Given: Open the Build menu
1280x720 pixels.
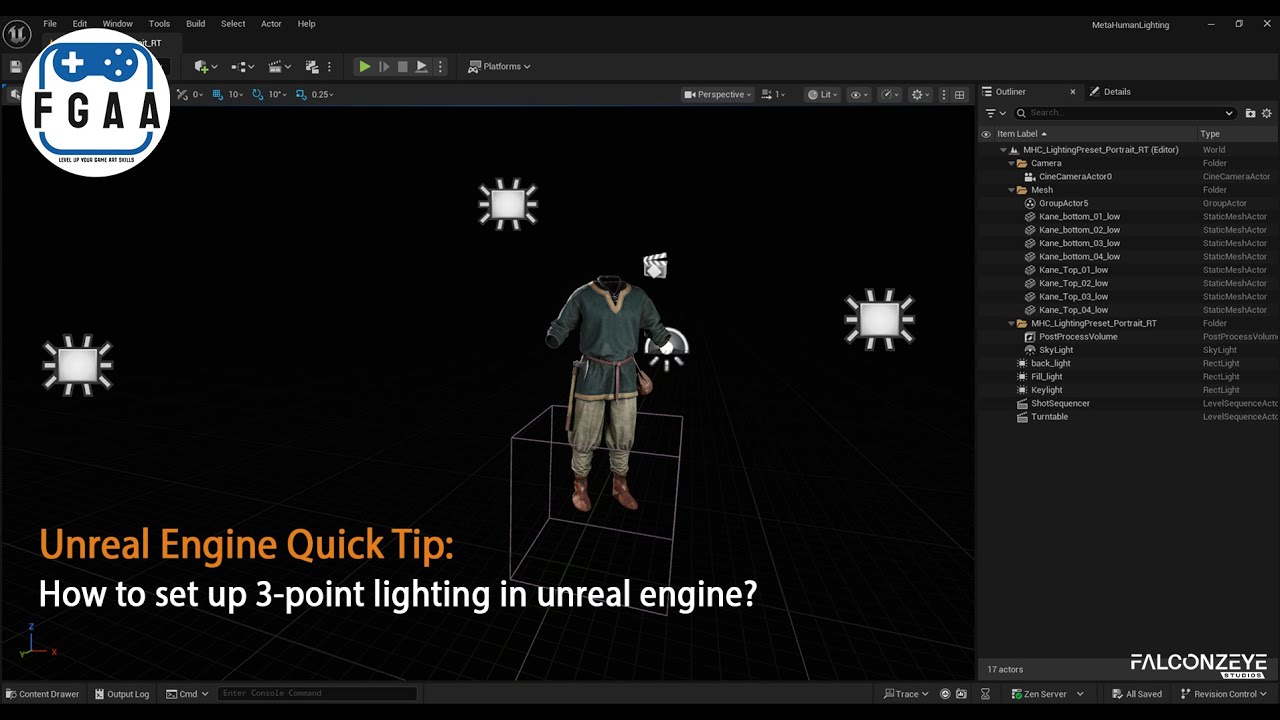Looking at the screenshot, I should click(x=196, y=24).
